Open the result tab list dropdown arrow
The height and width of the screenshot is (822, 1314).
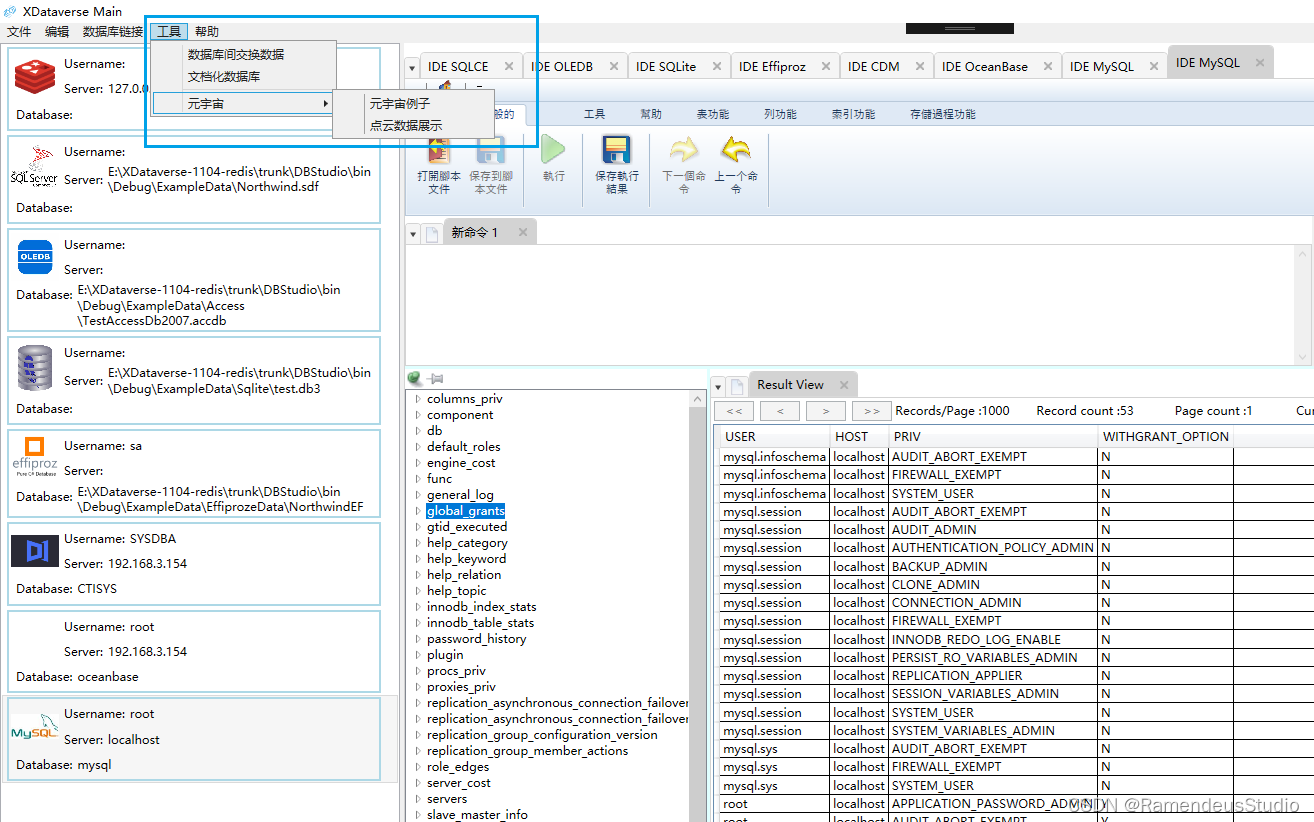[x=717, y=386]
